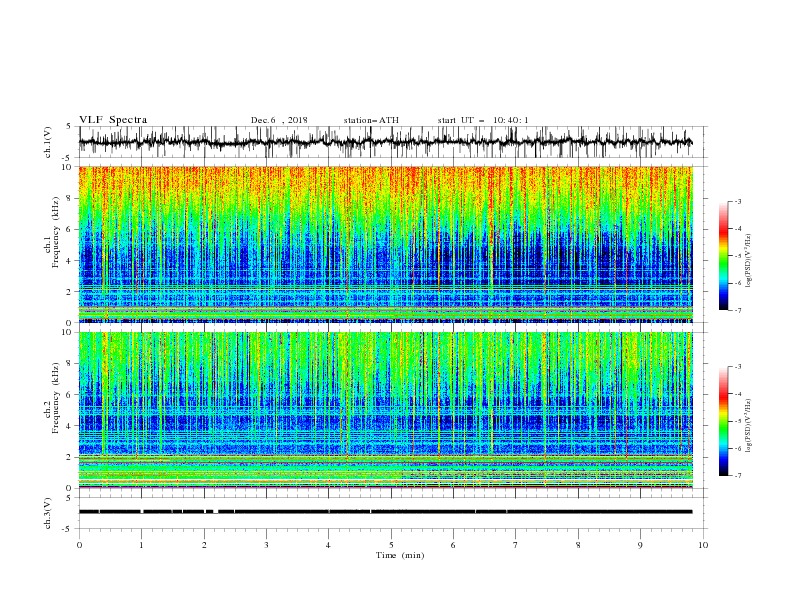This screenshot has width=792, height=612.
Task: Select the "start UT = 10:40: 1" text
Action: 483,120
